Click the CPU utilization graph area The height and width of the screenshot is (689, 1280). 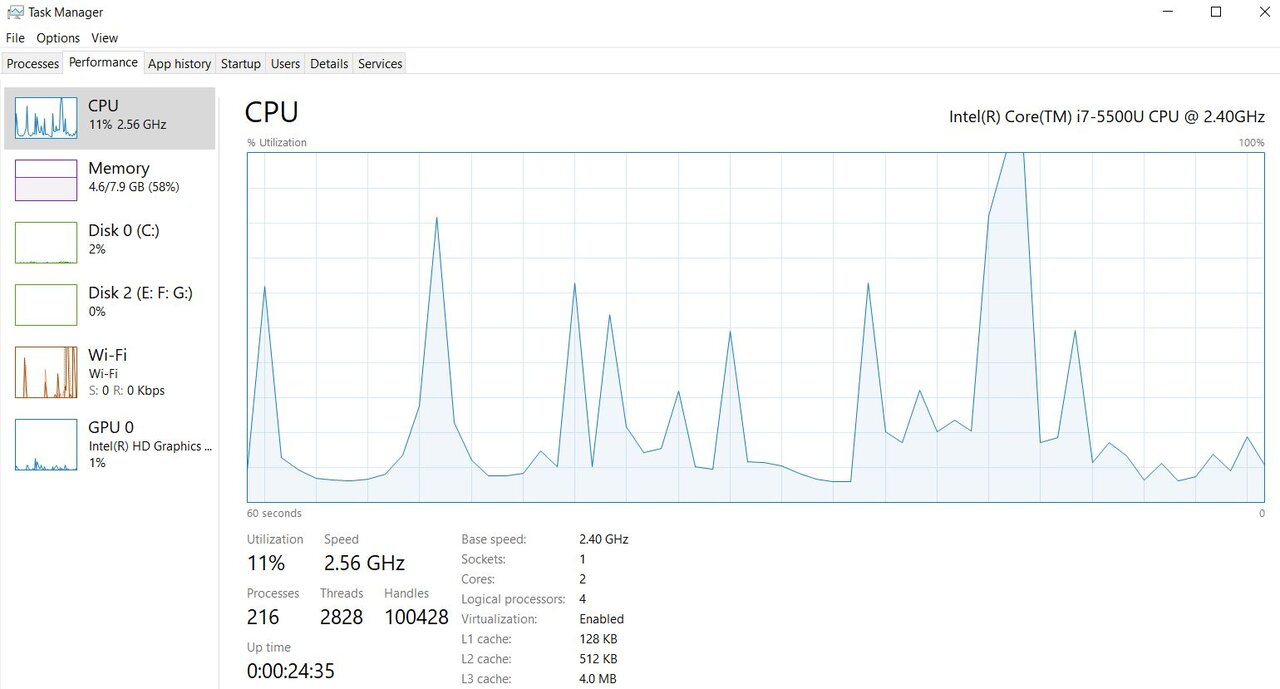pos(756,327)
